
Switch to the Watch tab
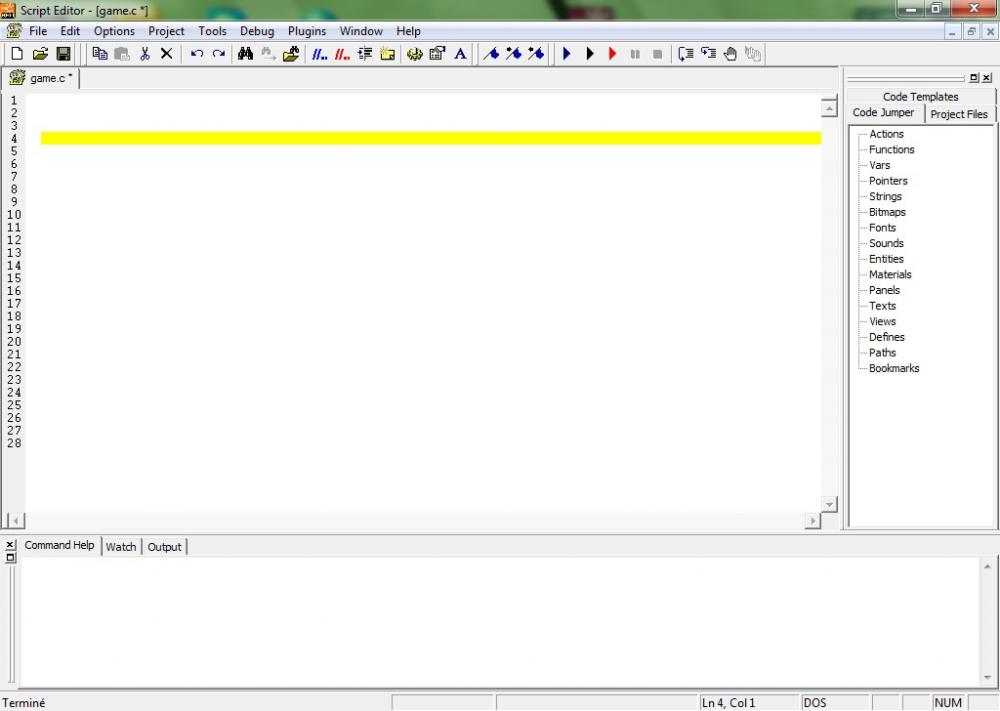(x=121, y=546)
